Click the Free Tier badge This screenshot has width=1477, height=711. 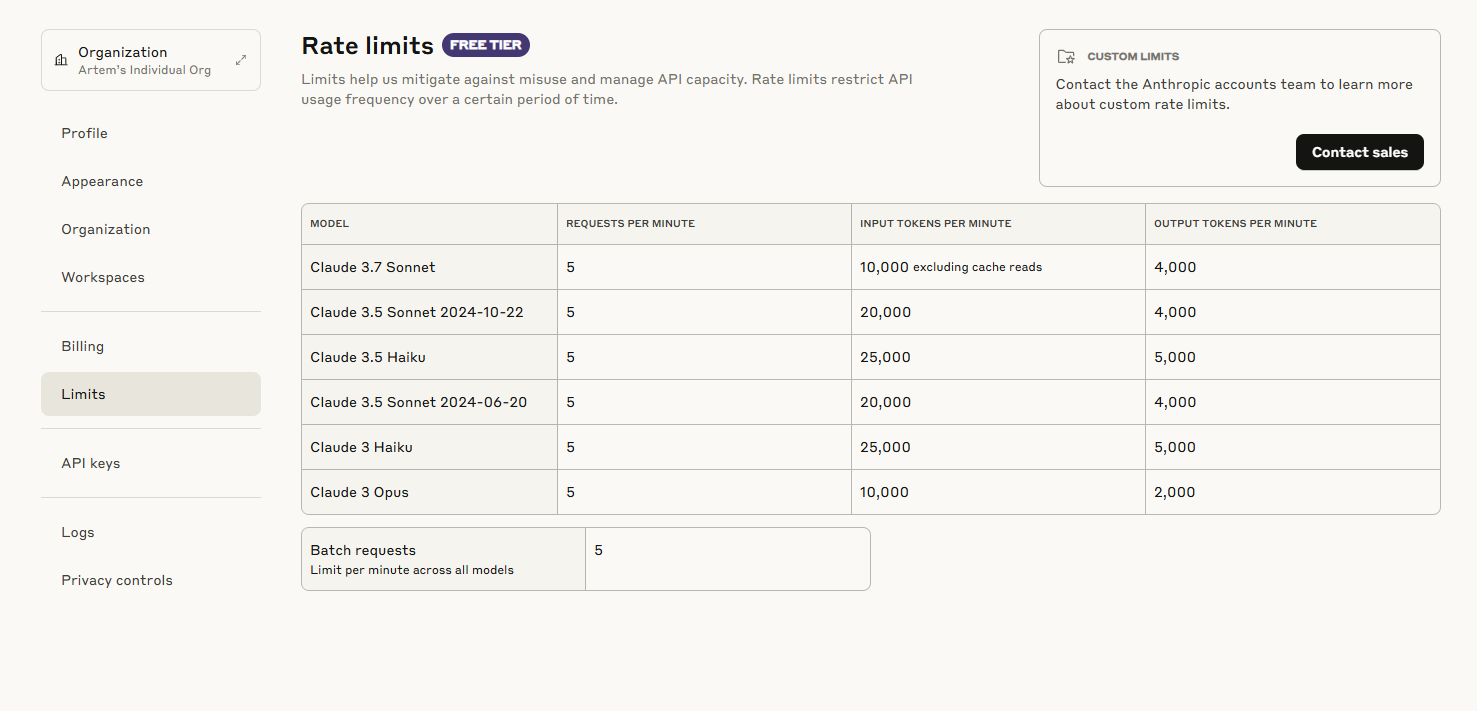coord(486,45)
